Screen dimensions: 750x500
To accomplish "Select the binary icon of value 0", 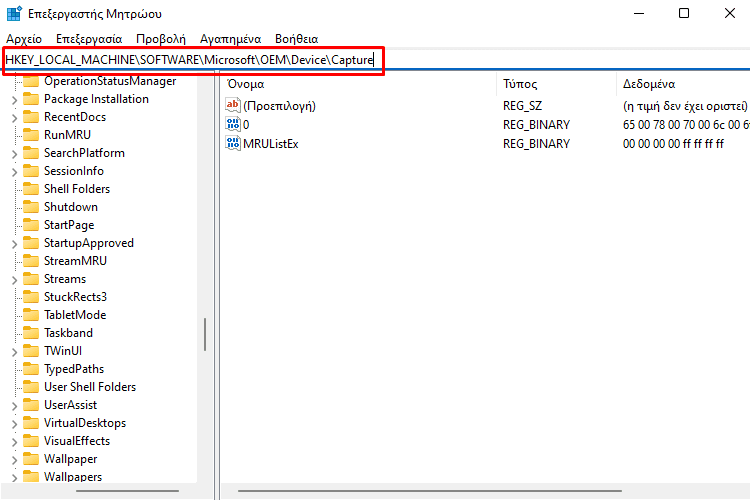I will [233, 124].
